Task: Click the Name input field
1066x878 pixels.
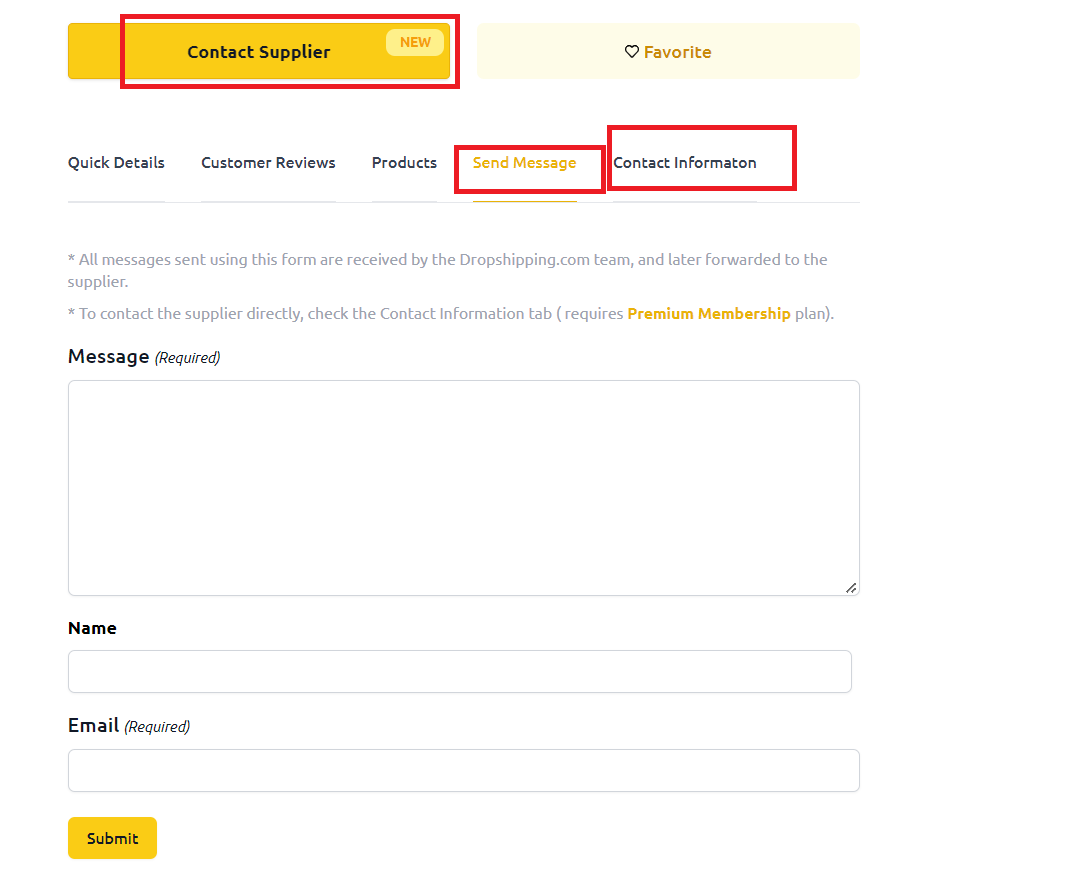Action: coord(460,671)
